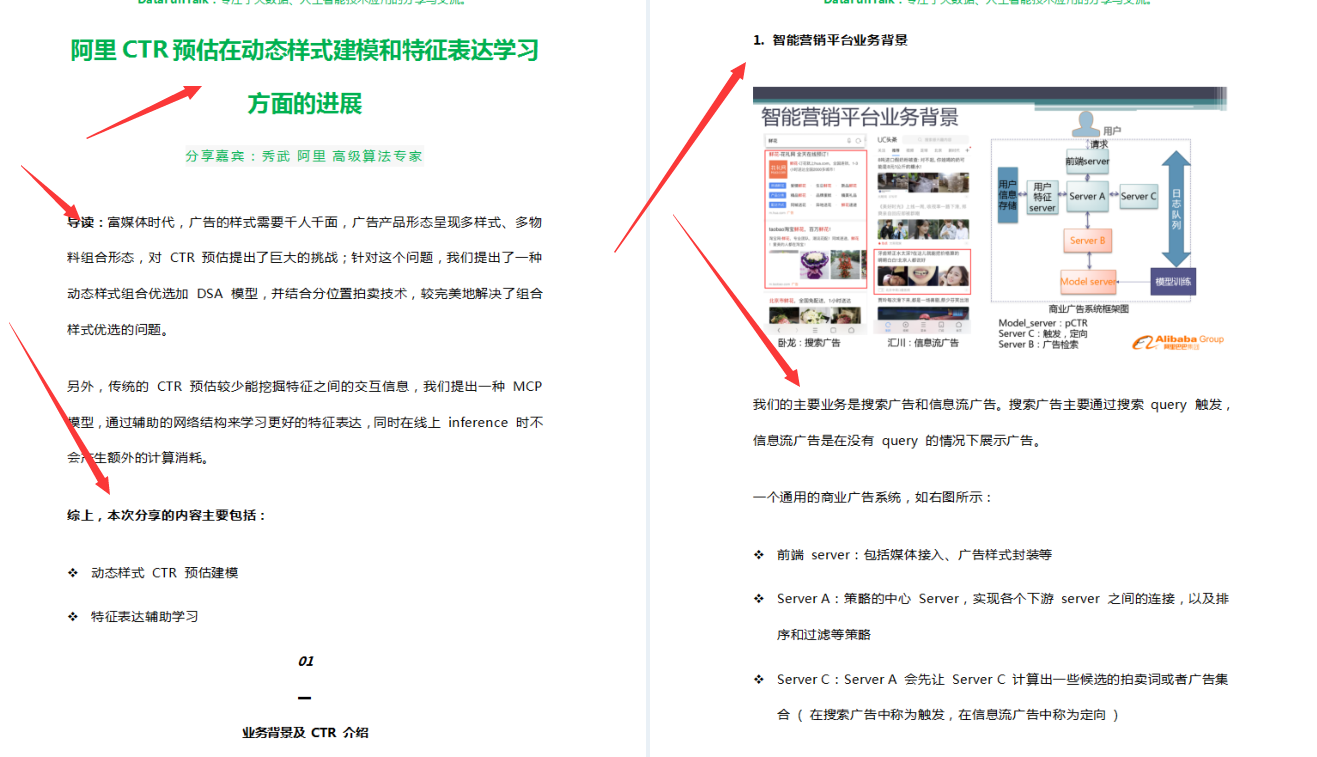Screen dimensions: 1317x757
Task: Select the orange Server B box
Action: tap(1087, 241)
